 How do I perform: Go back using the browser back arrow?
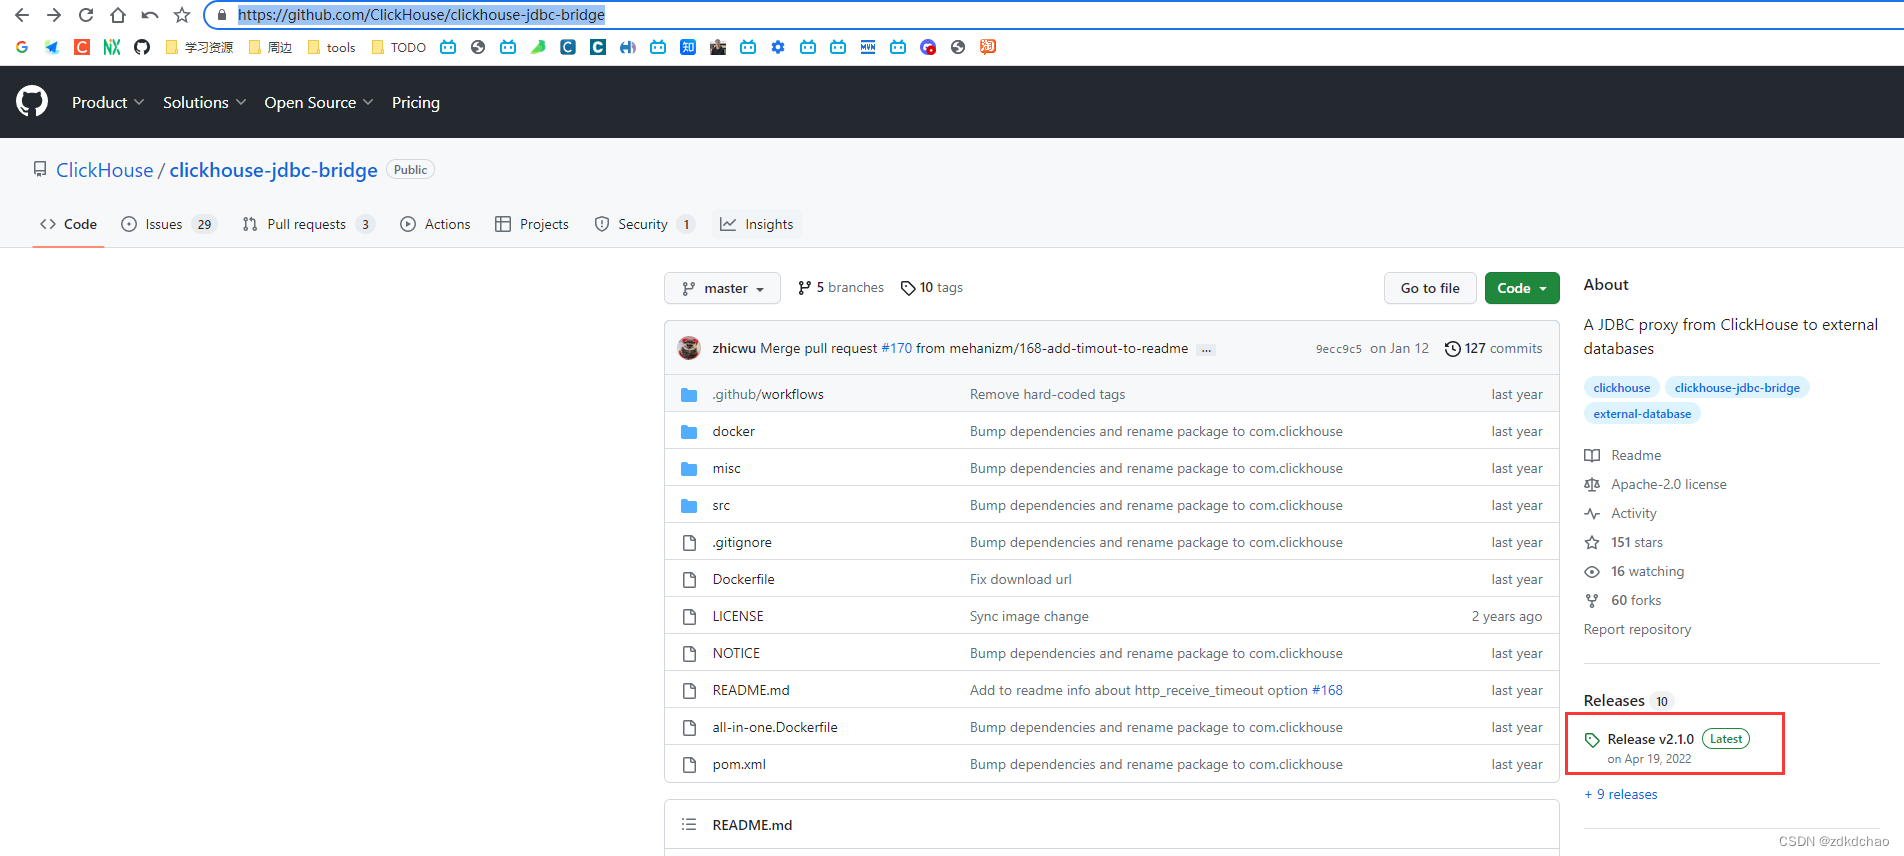coord(22,15)
